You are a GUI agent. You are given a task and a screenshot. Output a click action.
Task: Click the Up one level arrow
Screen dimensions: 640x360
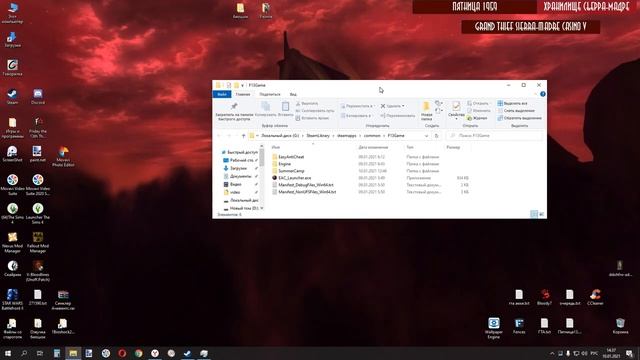pyautogui.click(x=244, y=136)
